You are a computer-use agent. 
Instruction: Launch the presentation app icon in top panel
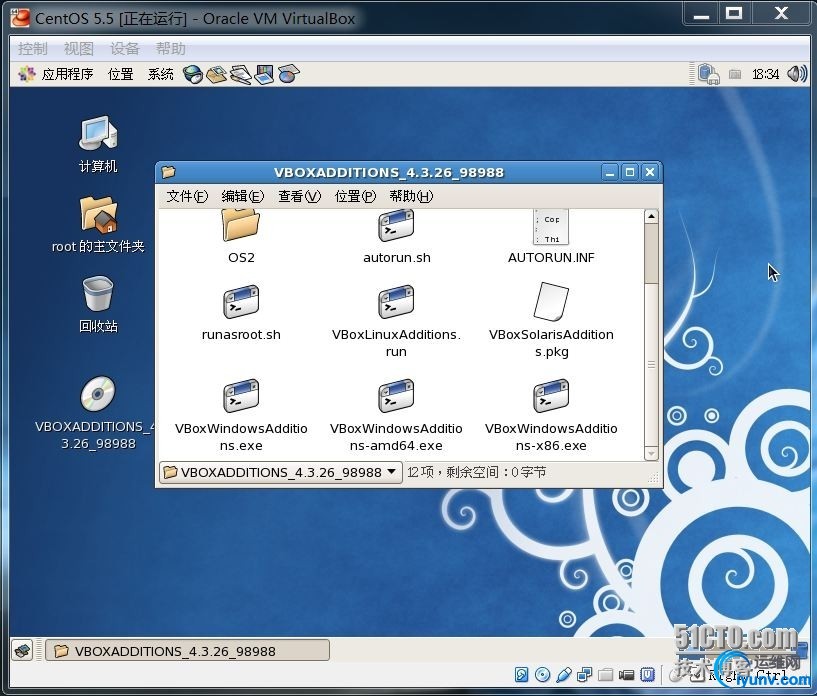pyautogui.click(x=264, y=74)
